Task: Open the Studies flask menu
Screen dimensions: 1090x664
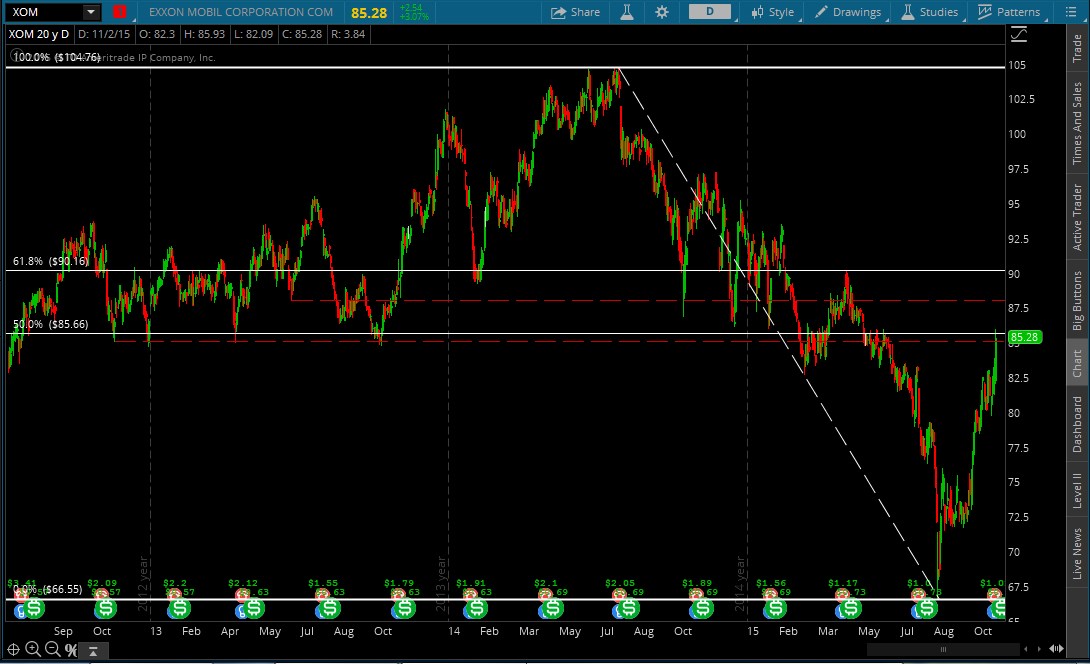Action: coord(929,12)
